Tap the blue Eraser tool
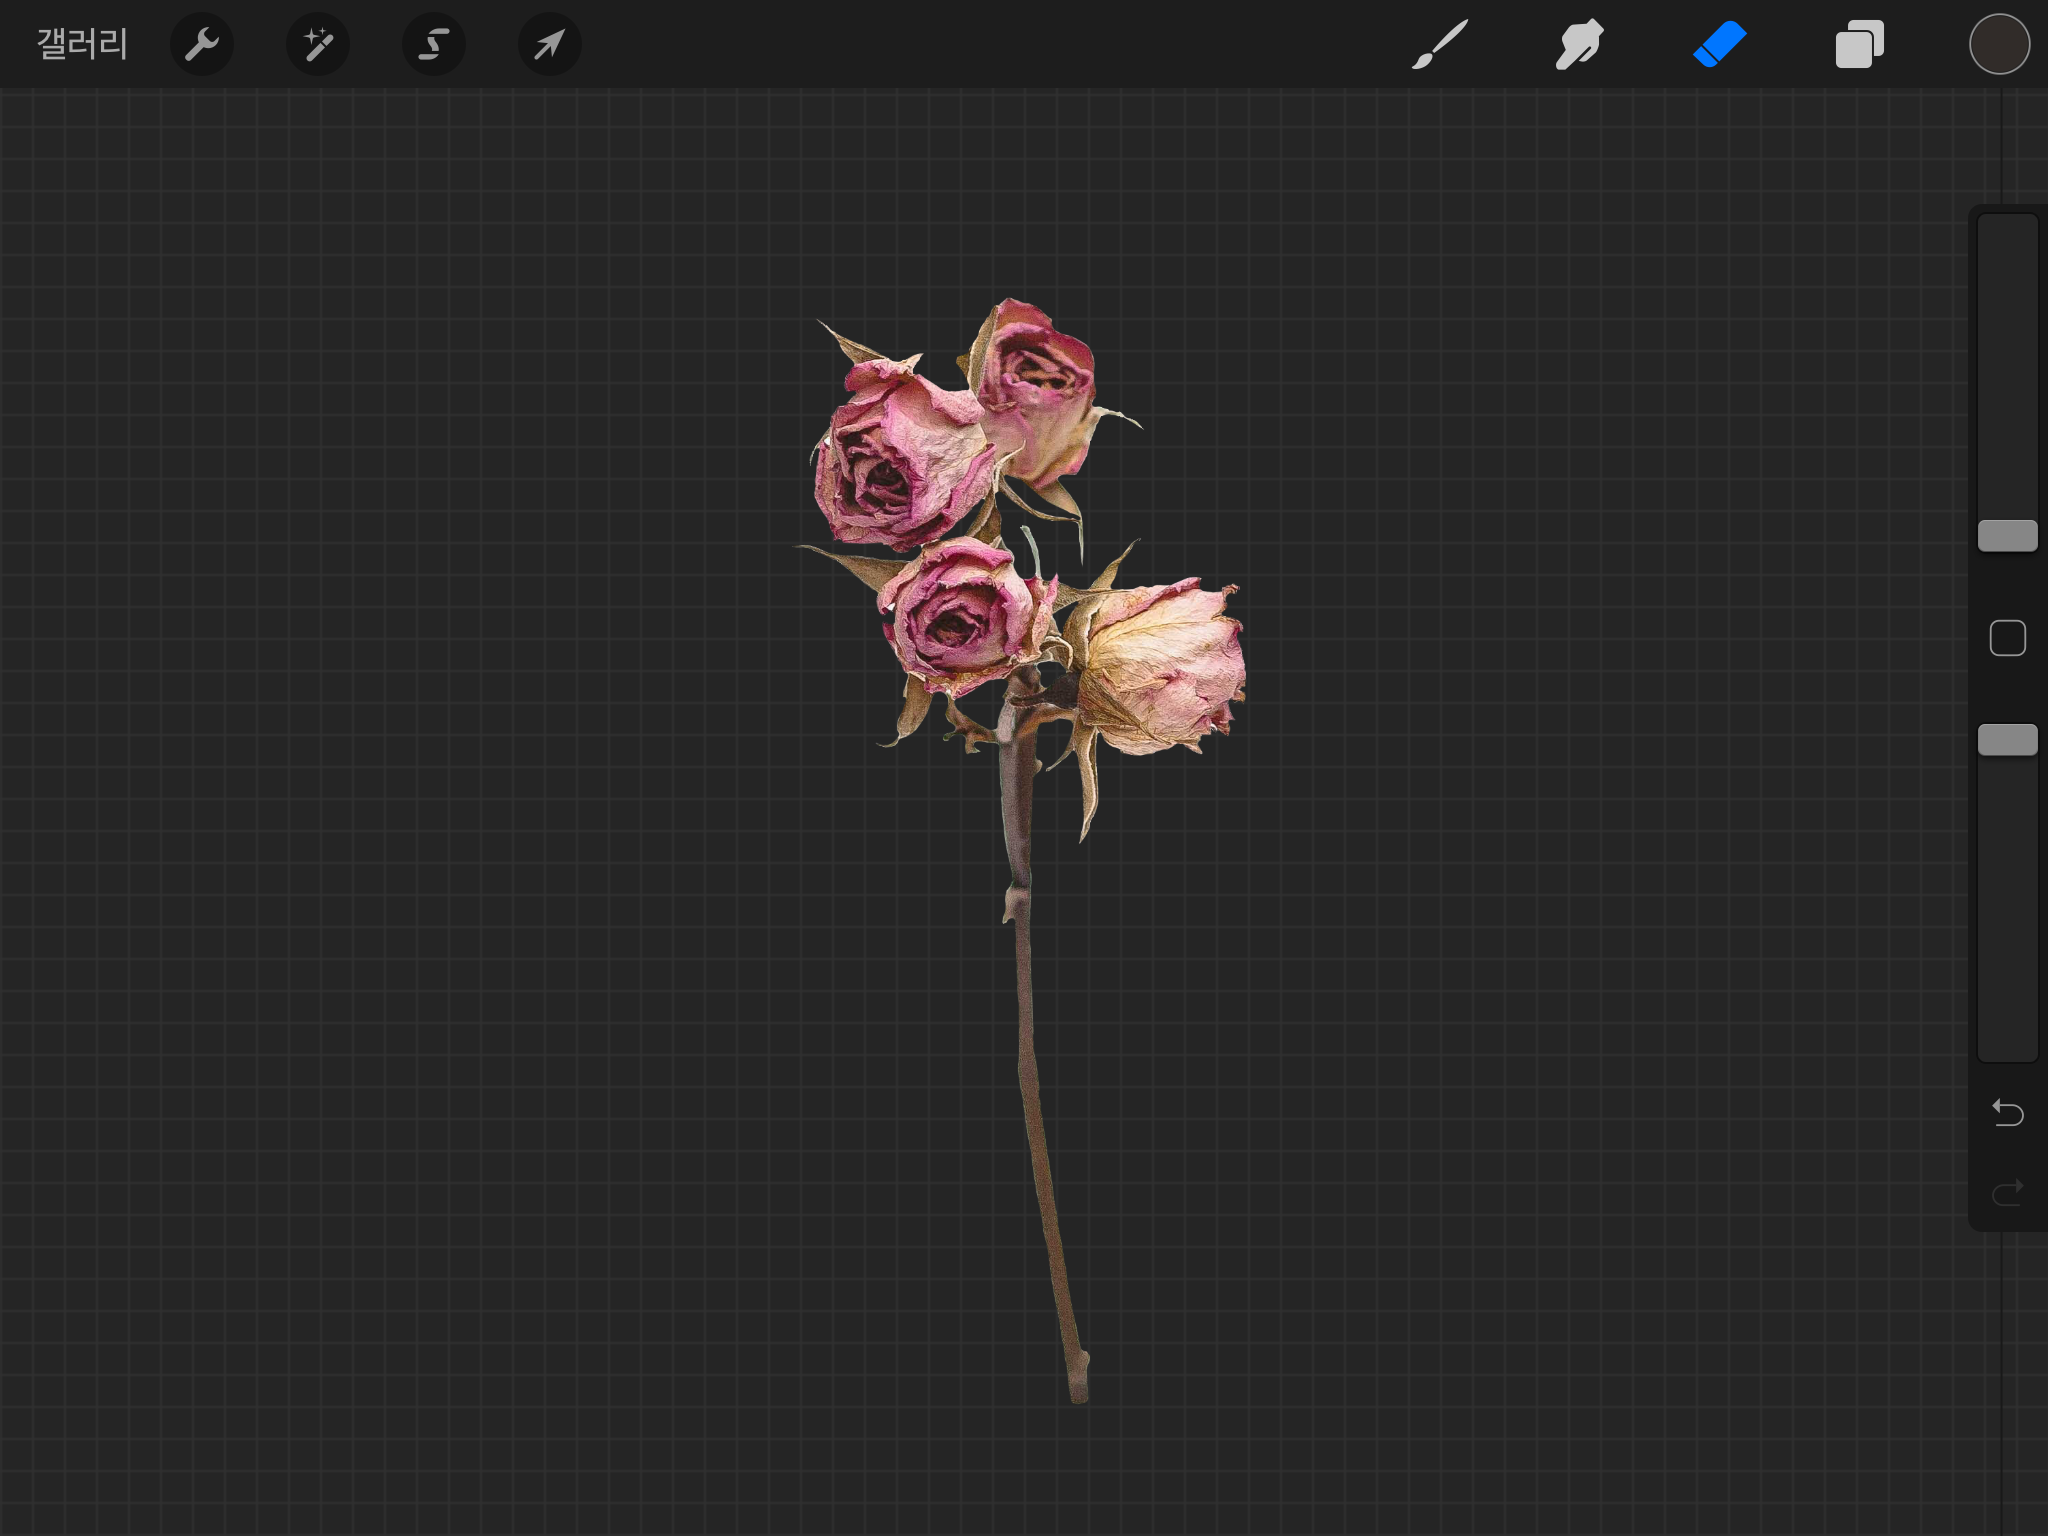This screenshot has width=2048, height=1536. (1719, 45)
